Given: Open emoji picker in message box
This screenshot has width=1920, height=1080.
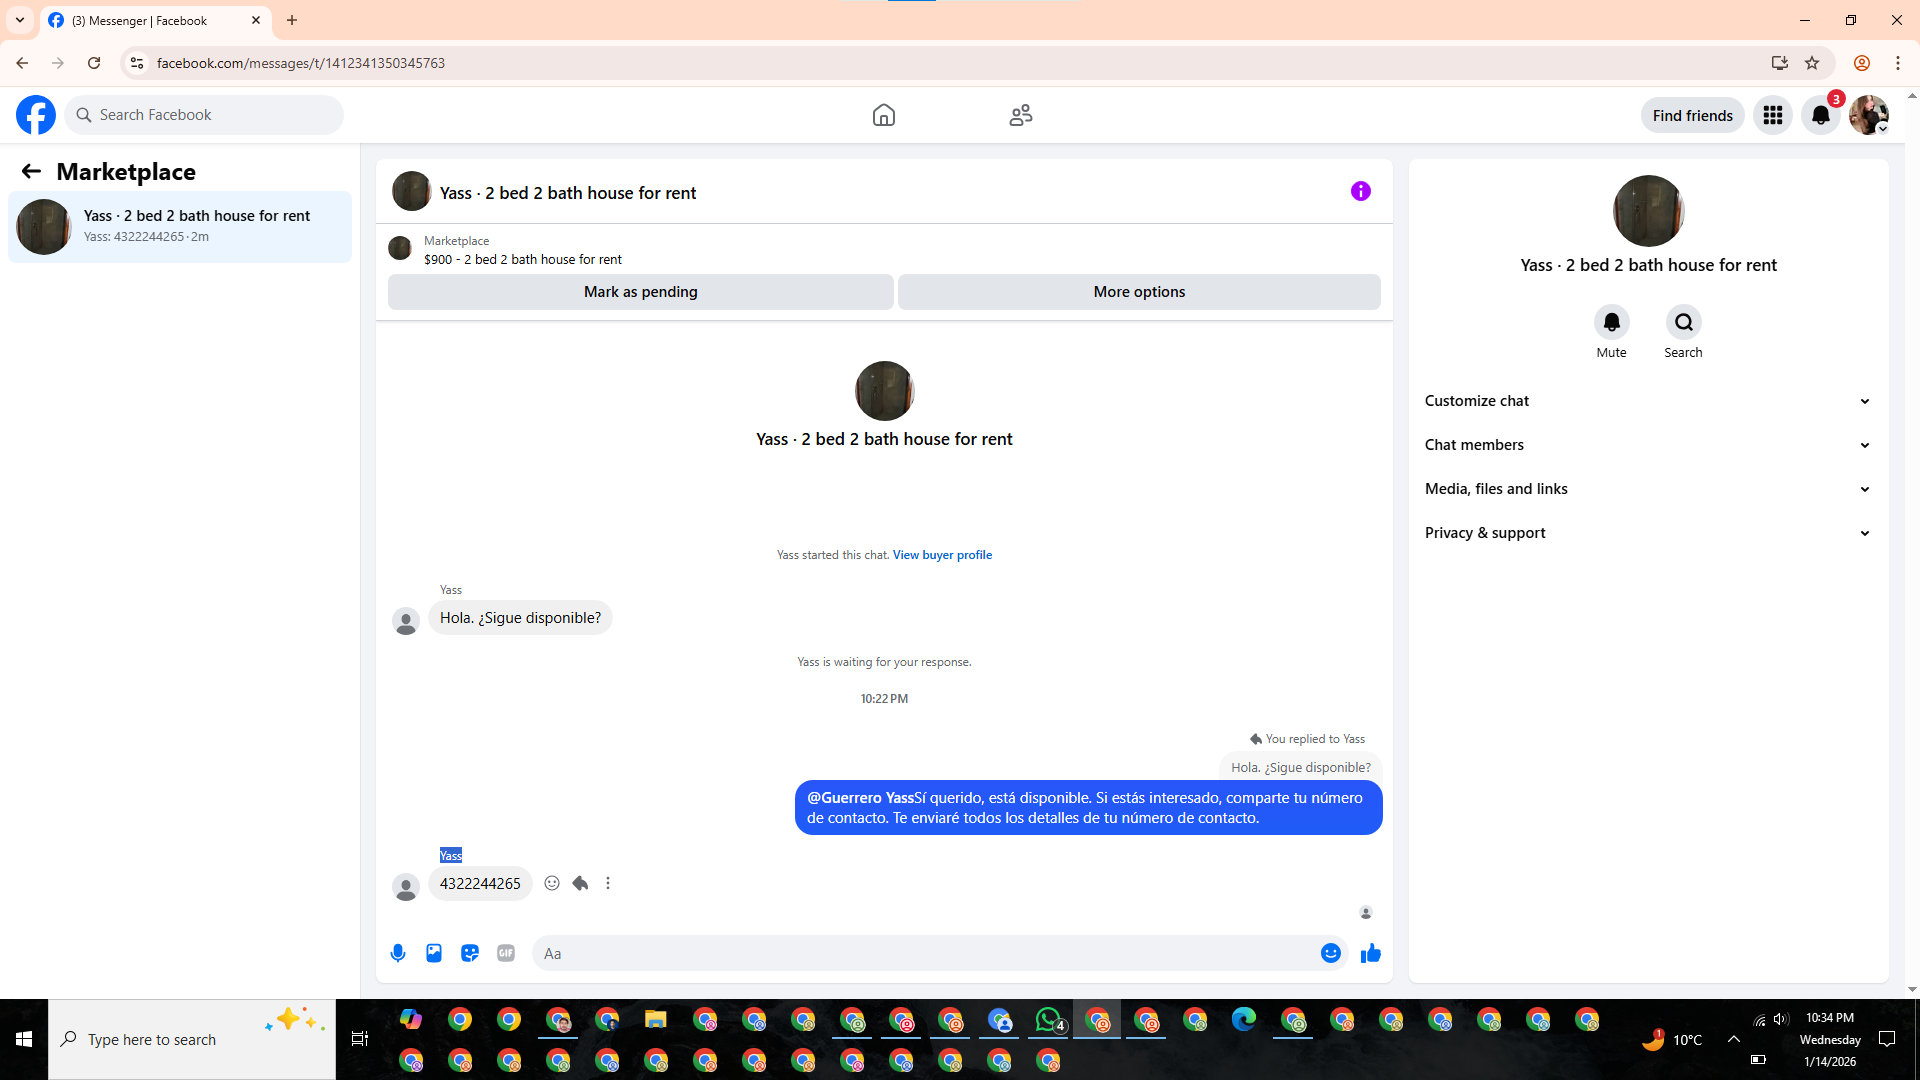Looking at the screenshot, I should click(1330, 953).
